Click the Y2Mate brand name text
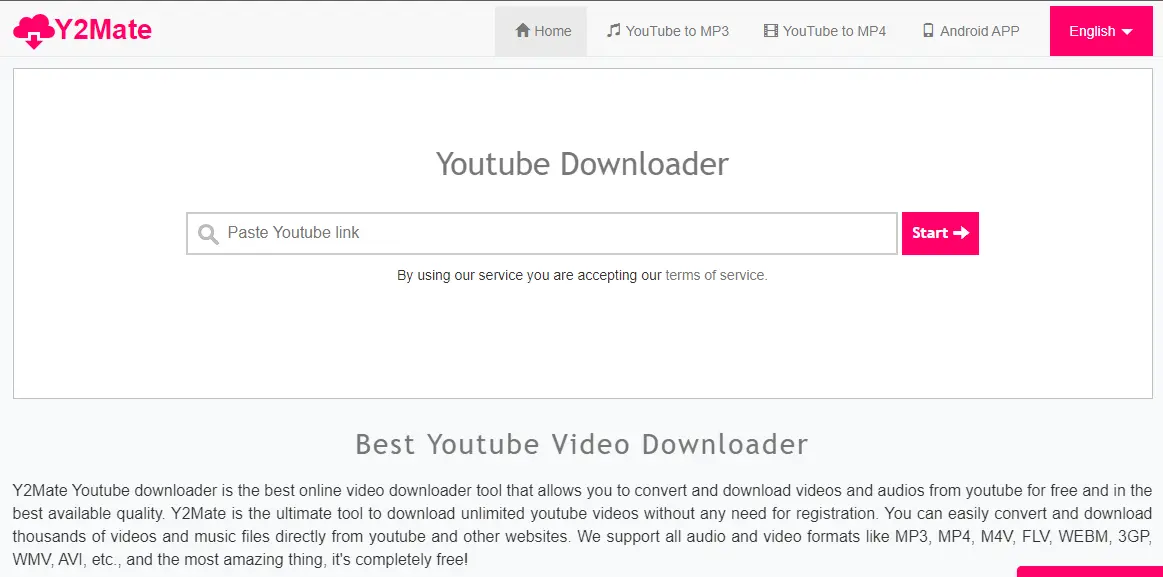 pyautogui.click(x=103, y=30)
